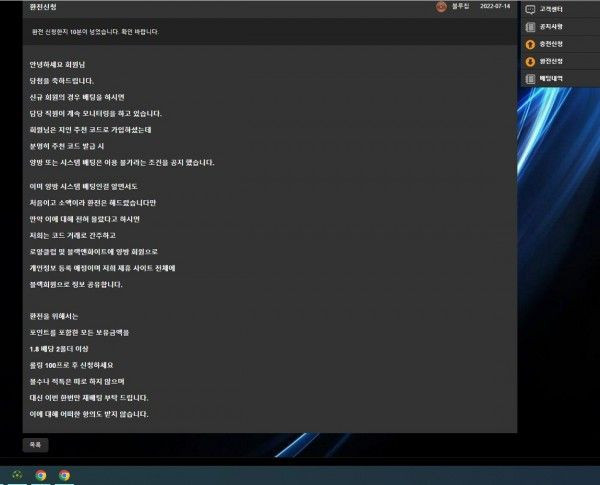Click the 고객센터 speech bubble icon

(530, 10)
